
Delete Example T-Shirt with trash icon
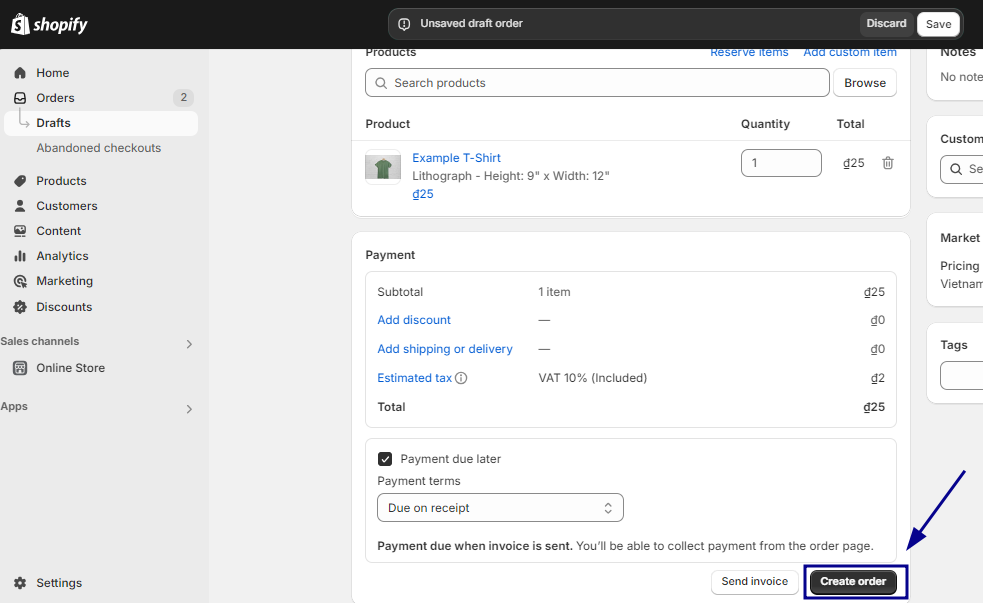tap(888, 163)
